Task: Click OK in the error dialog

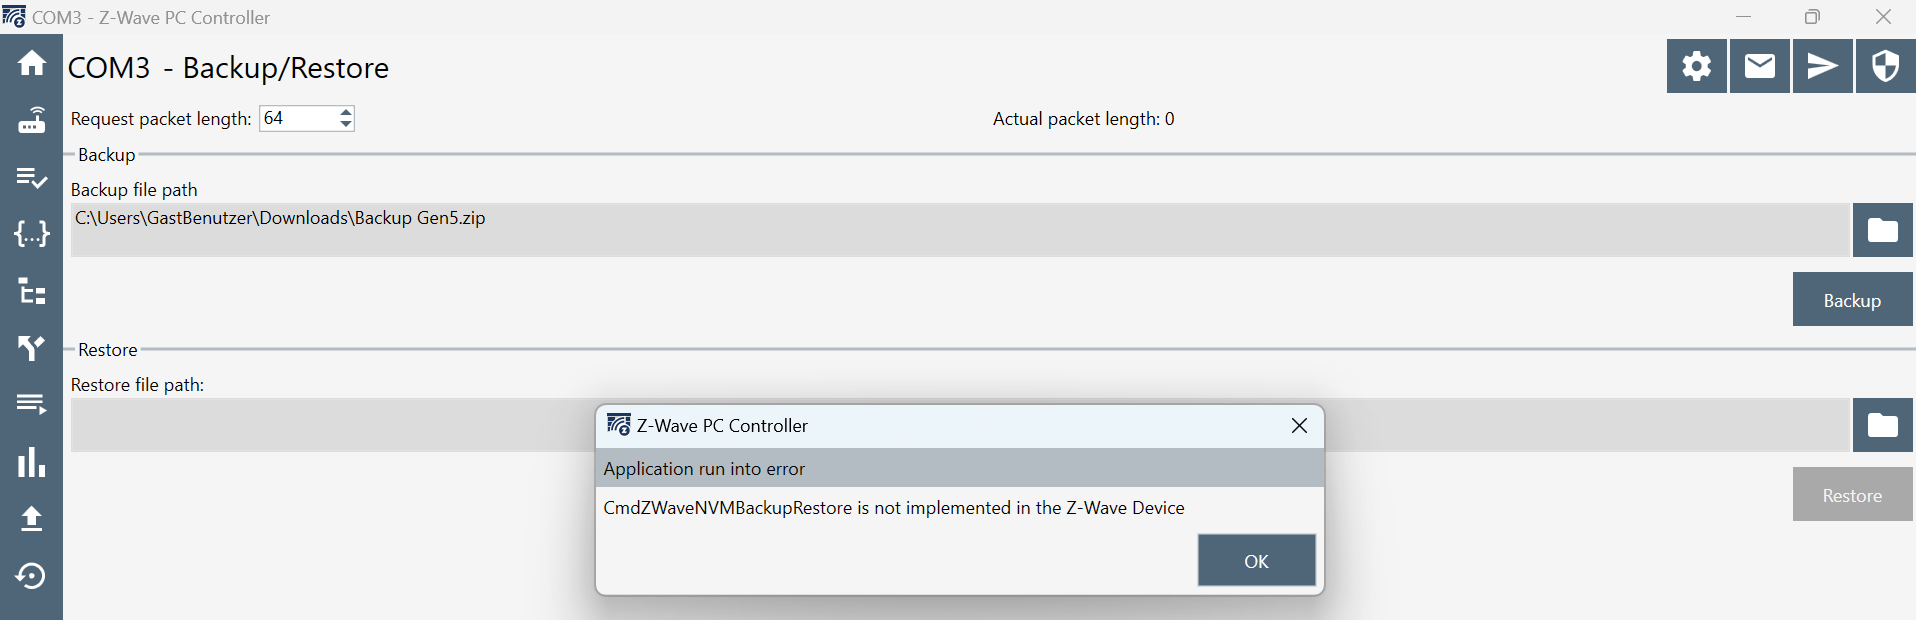Action: click(1256, 560)
